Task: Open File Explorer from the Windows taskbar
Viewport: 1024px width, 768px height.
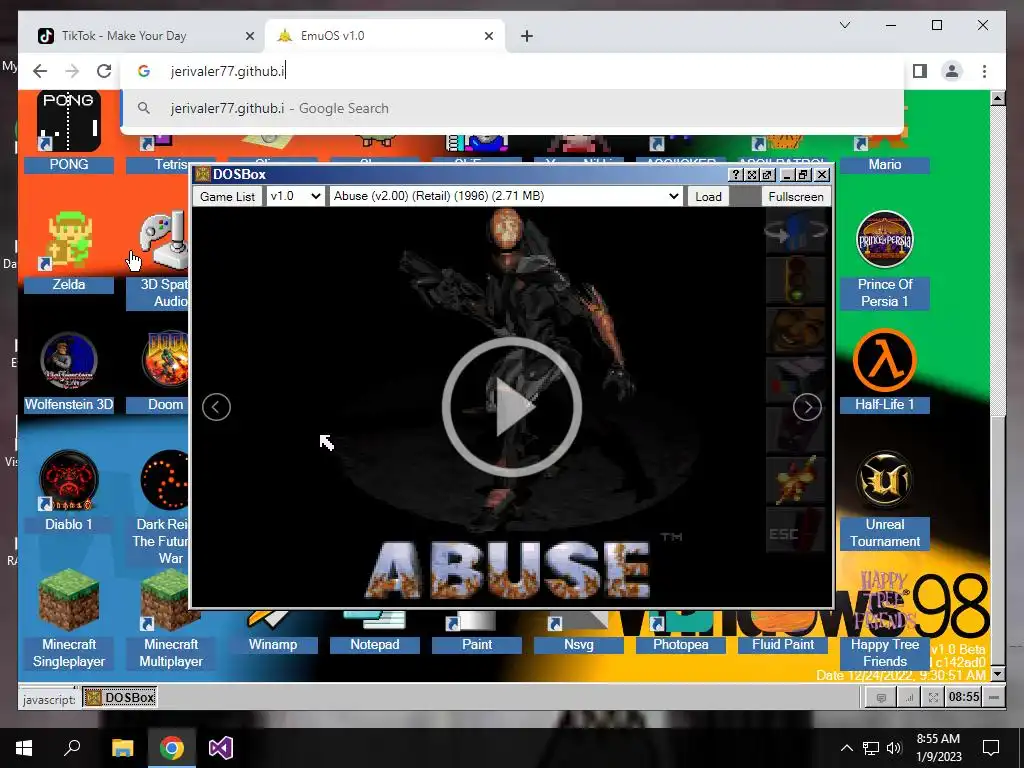Action: pos(122,748)
